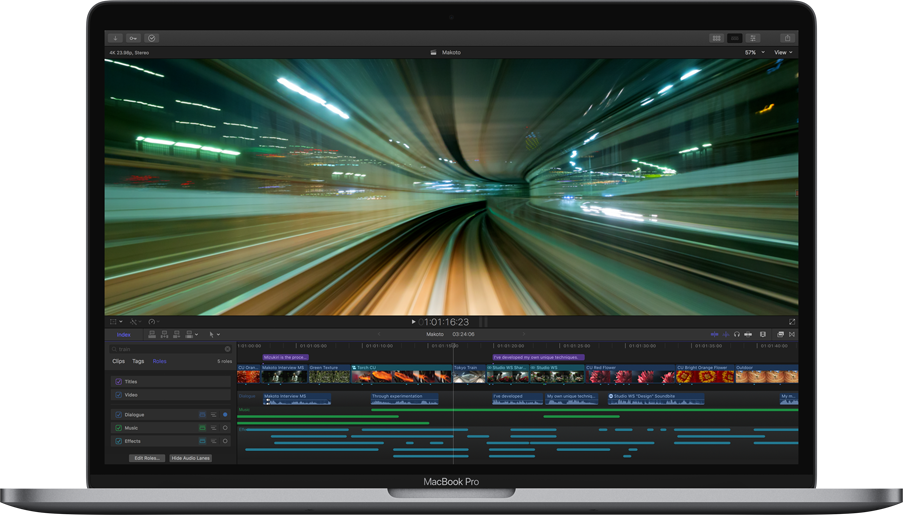This screenshot has height=527, width=903.
Task: Click the Import Media arrow icon
Action: pyautogui.click(x=115, y=38)
